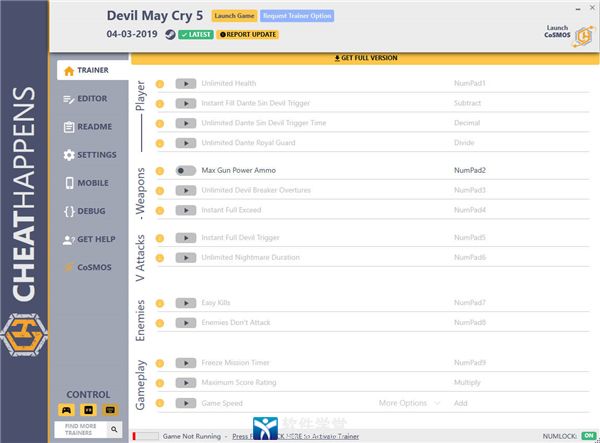
Task: Click orange info dot for Instant Full Exceed
Action: coord(160,210)
